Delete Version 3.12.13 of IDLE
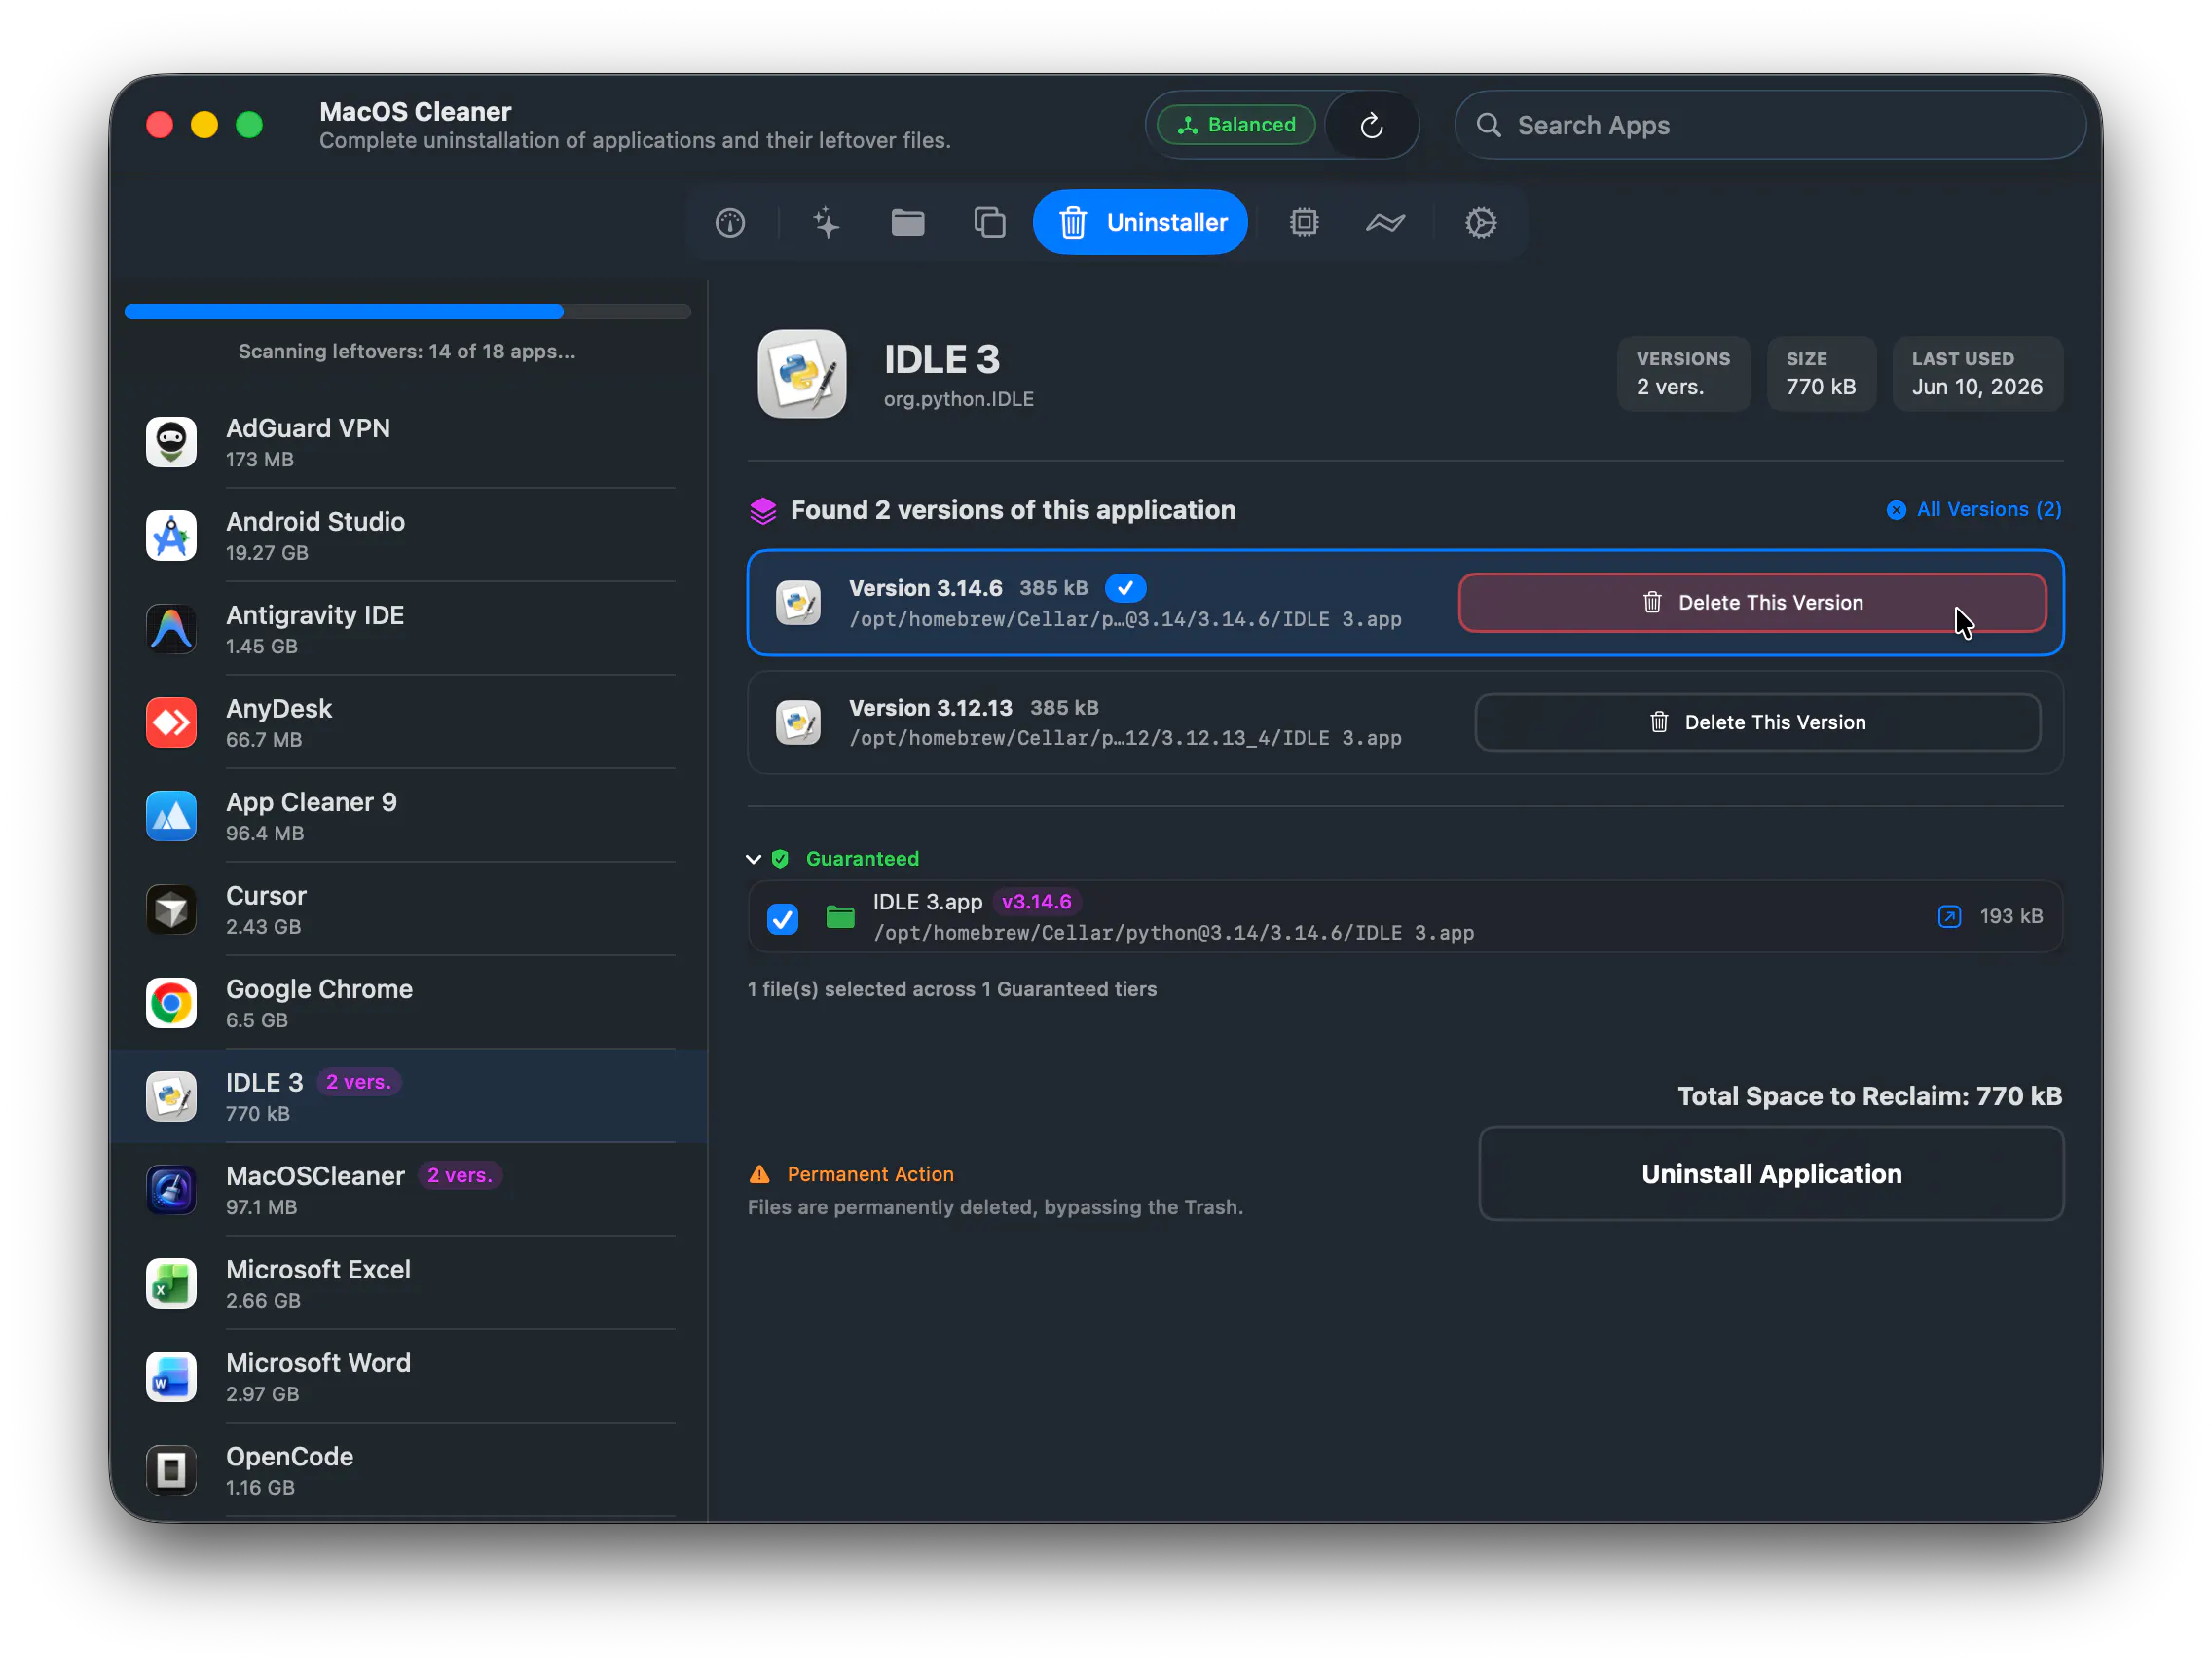2212x1667 pixels. 1757,723
